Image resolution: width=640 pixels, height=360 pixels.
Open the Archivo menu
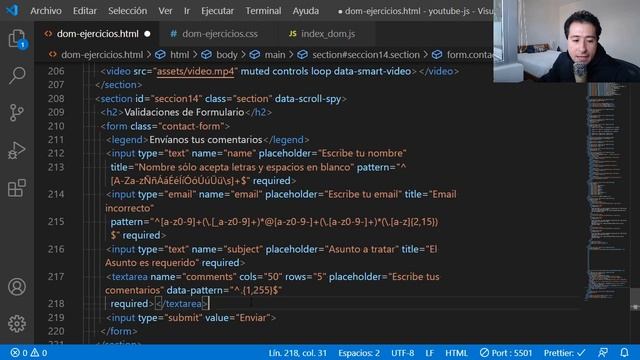(46, 11)
